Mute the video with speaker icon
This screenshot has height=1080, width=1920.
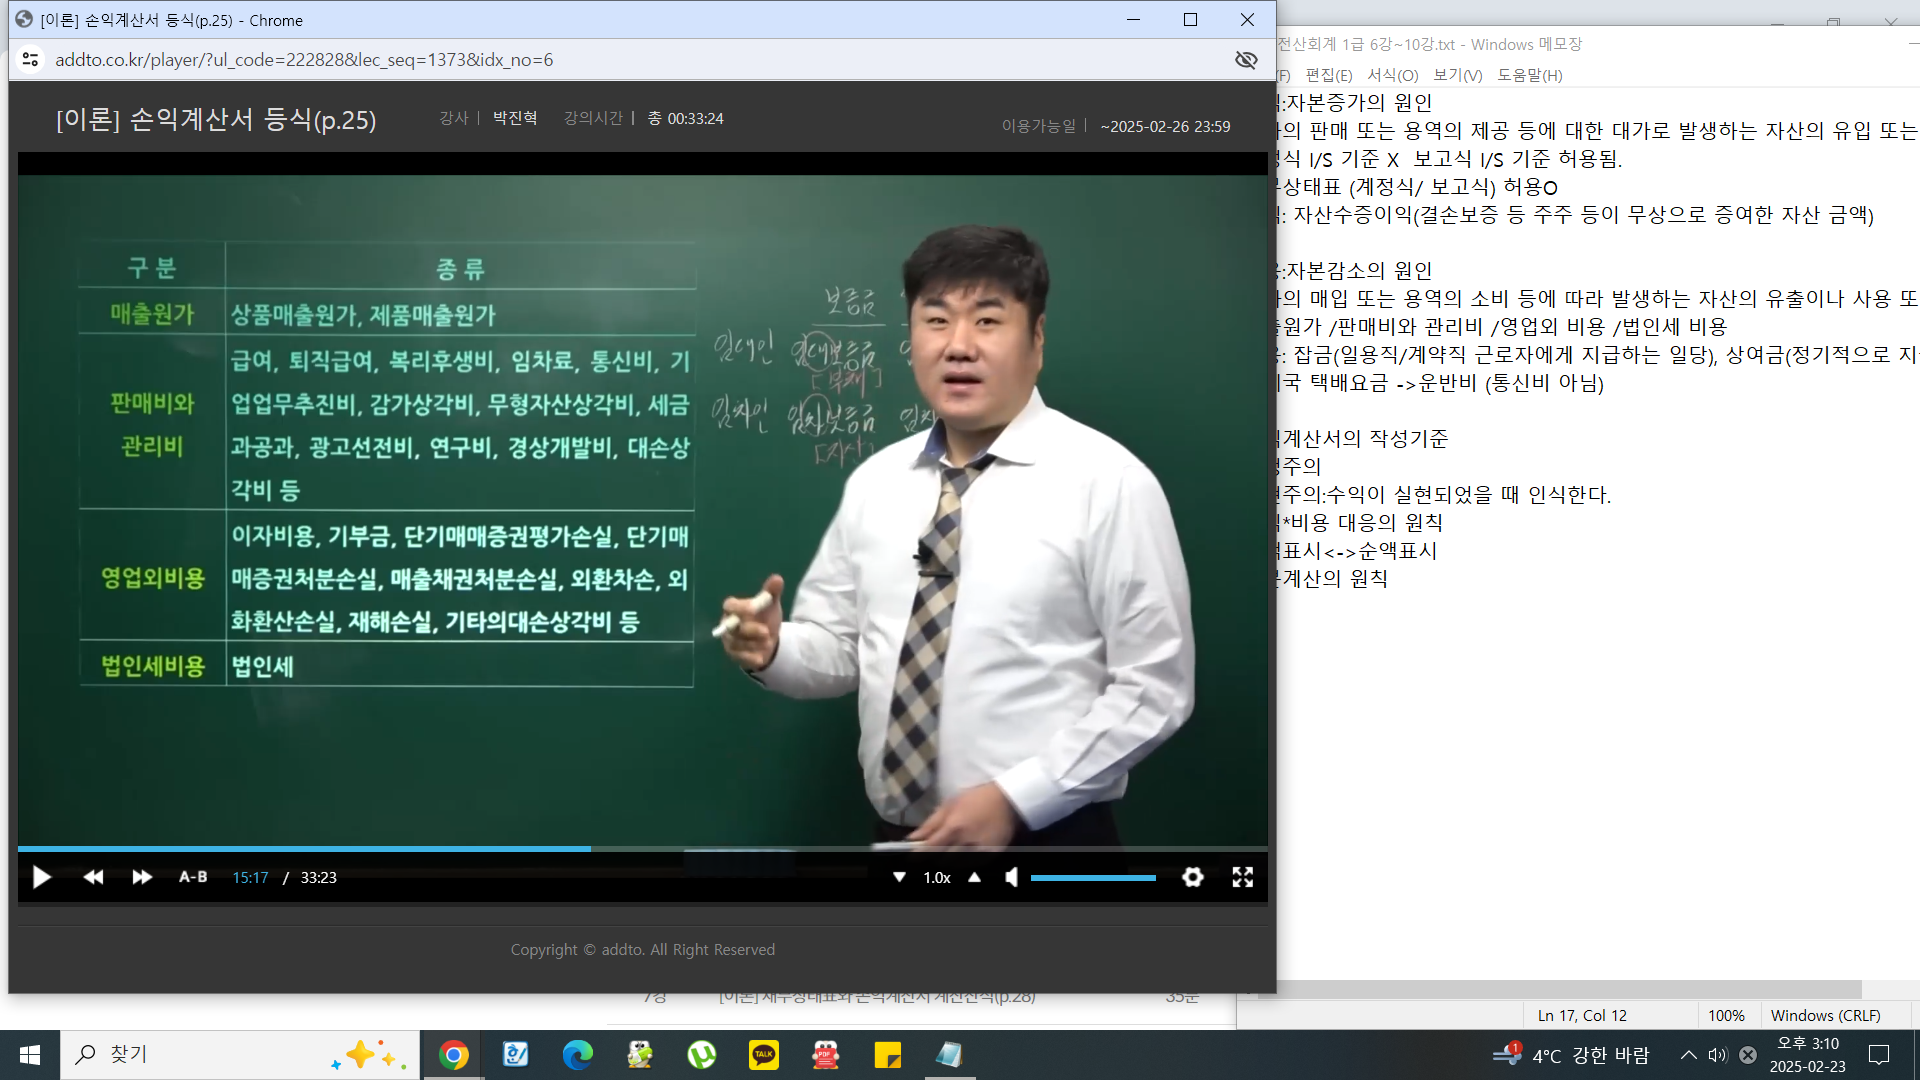1012,877
